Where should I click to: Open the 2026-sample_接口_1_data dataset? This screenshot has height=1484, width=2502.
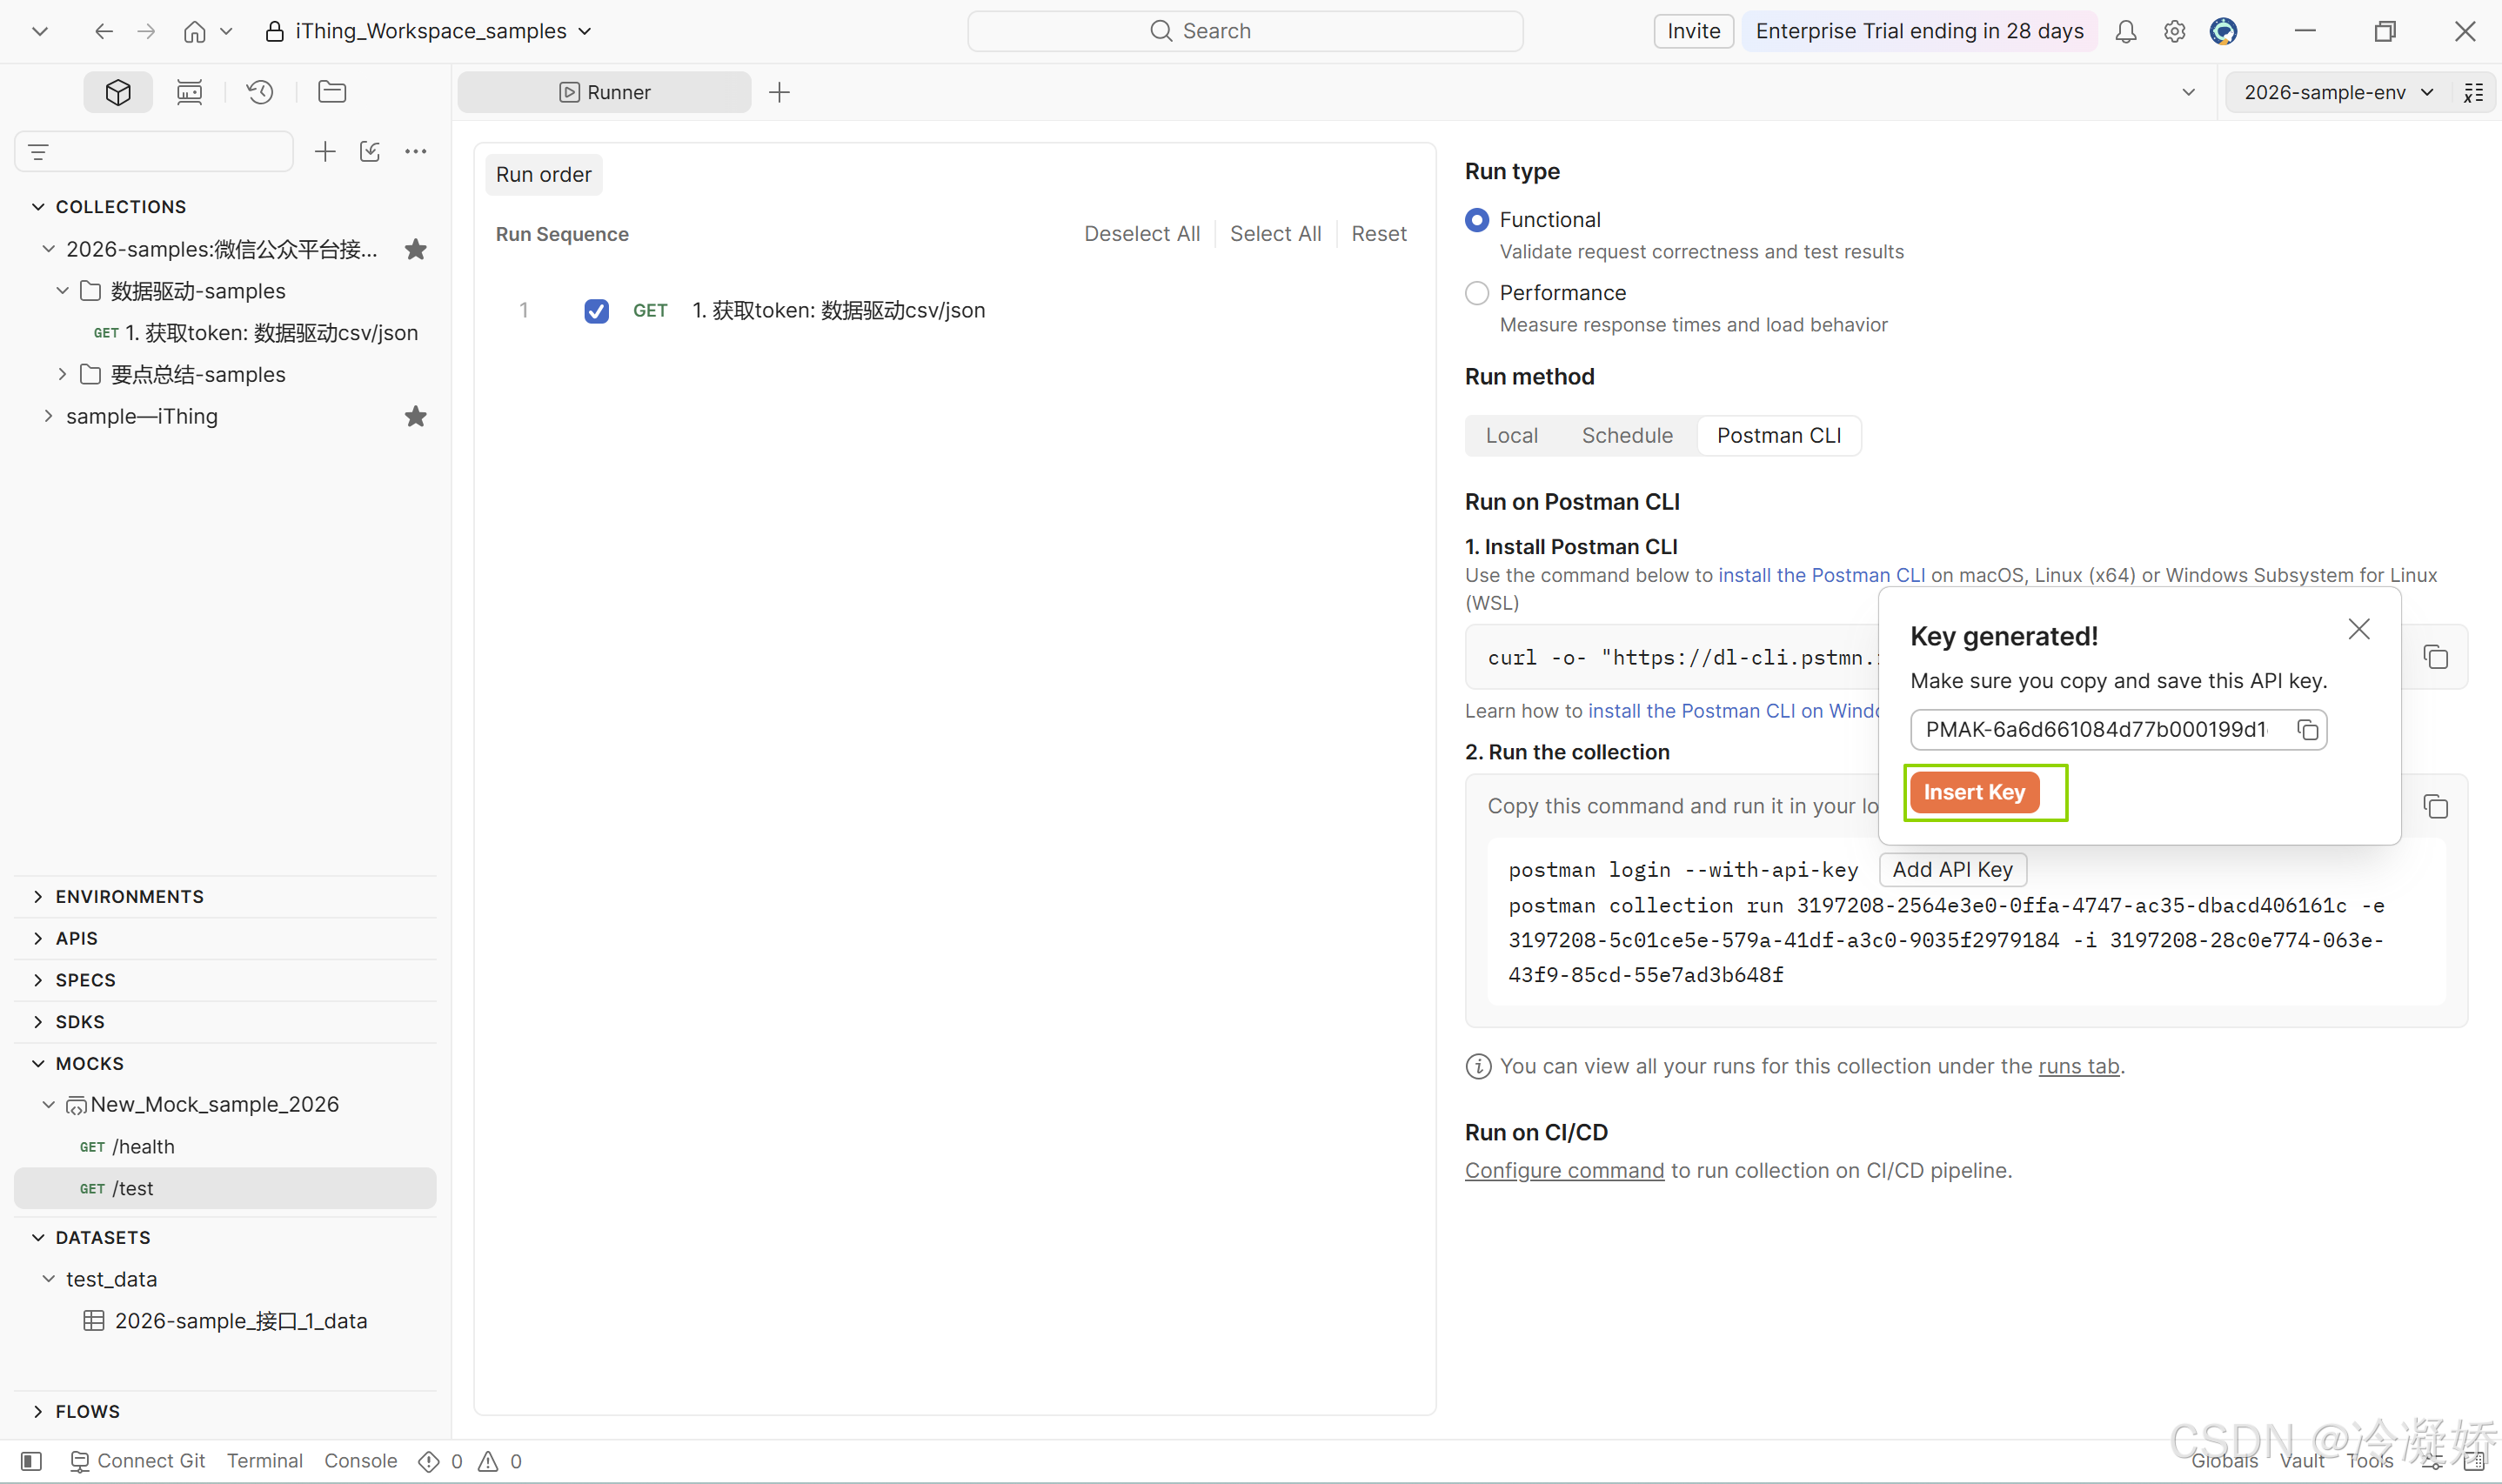click(225, 1321)
